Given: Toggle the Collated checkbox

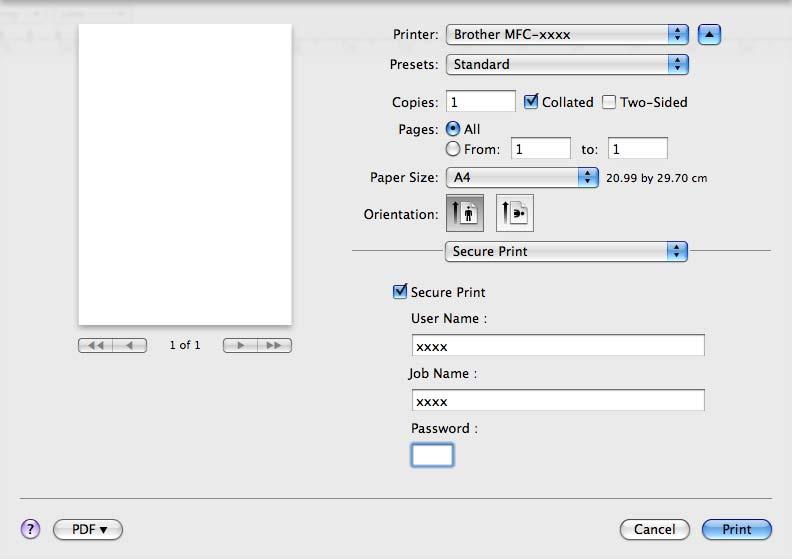Looking at the screenshot, I should point(531,101).
